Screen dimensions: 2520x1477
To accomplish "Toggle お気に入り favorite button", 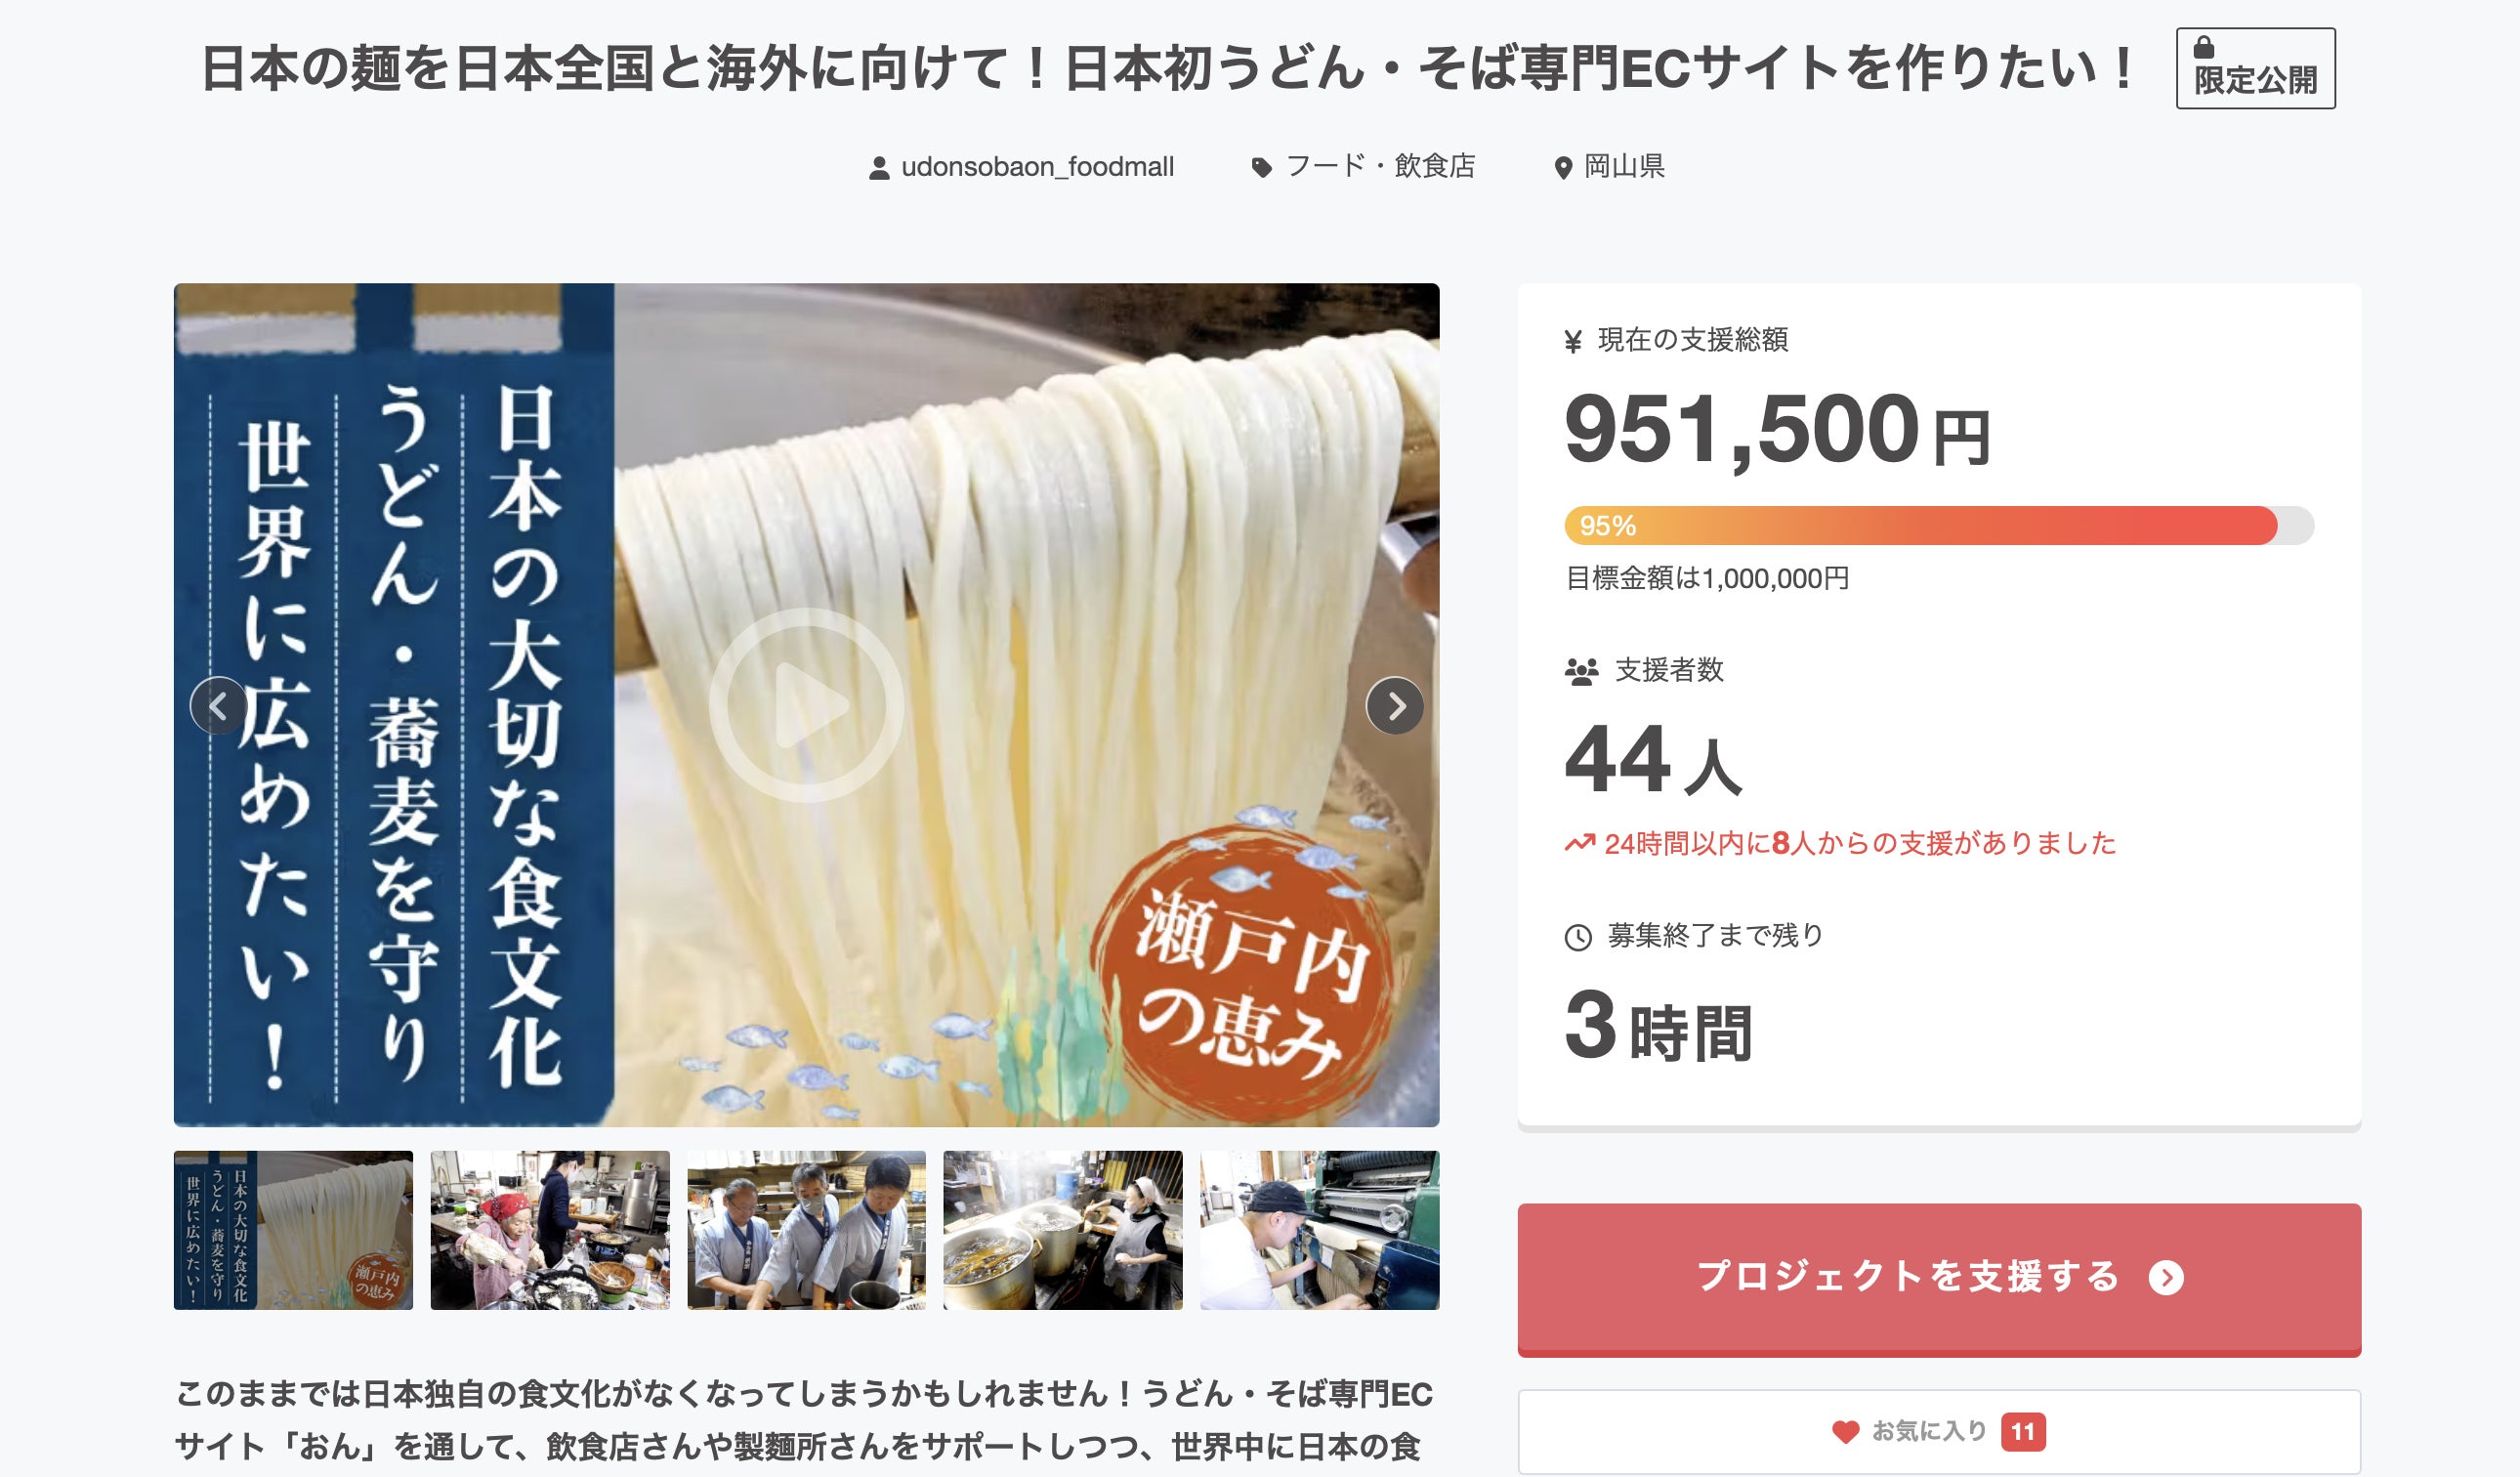I will point(1939,1431).
